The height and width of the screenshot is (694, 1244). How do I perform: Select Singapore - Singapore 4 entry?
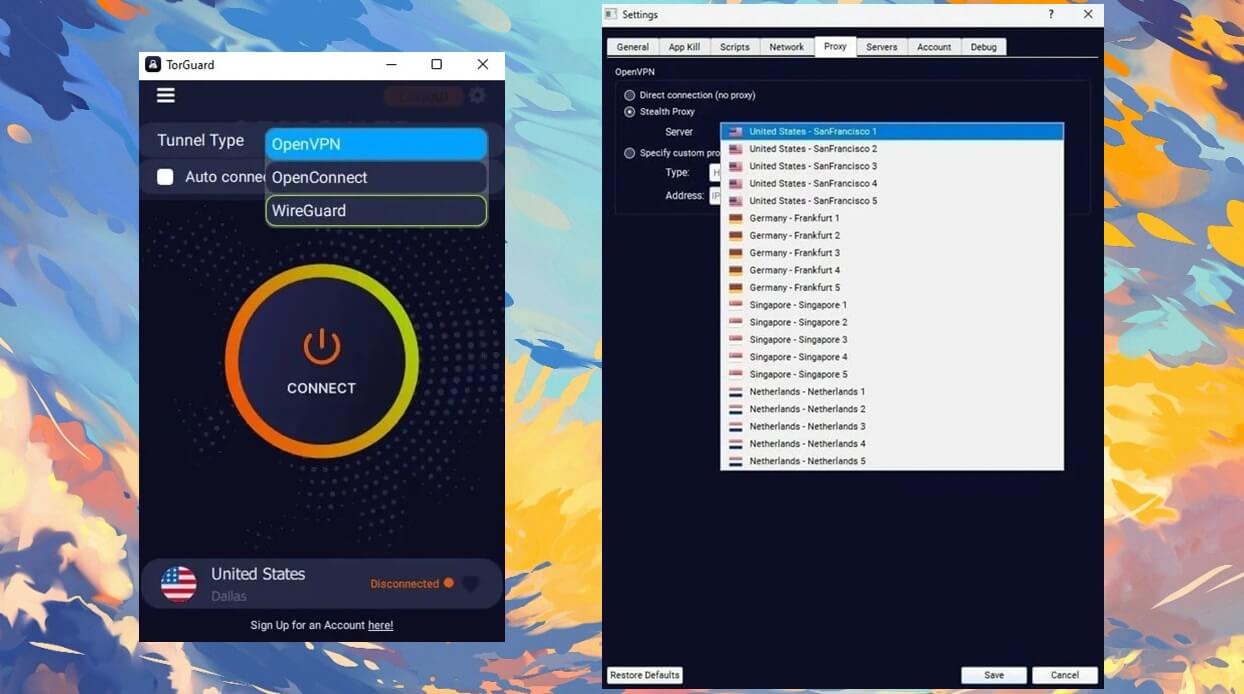point(892,357)
